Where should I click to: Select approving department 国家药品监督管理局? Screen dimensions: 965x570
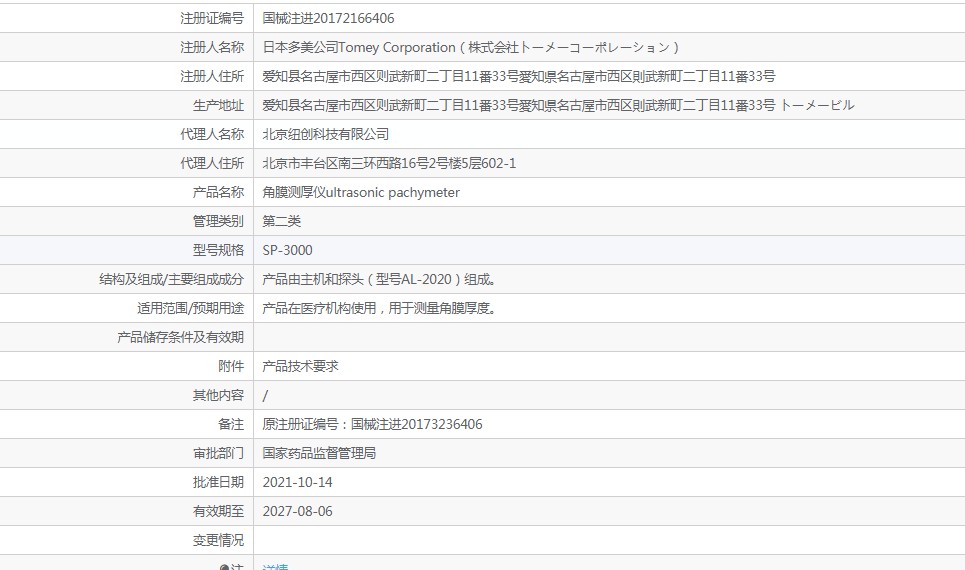pos(319,452)
